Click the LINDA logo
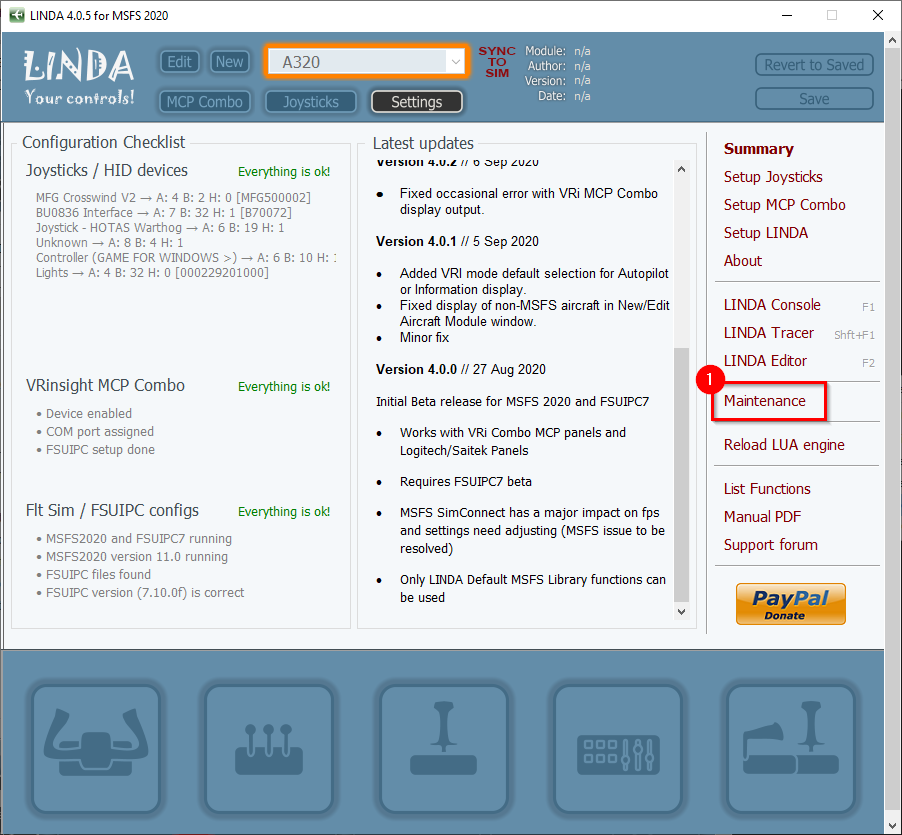 point(79,77)
